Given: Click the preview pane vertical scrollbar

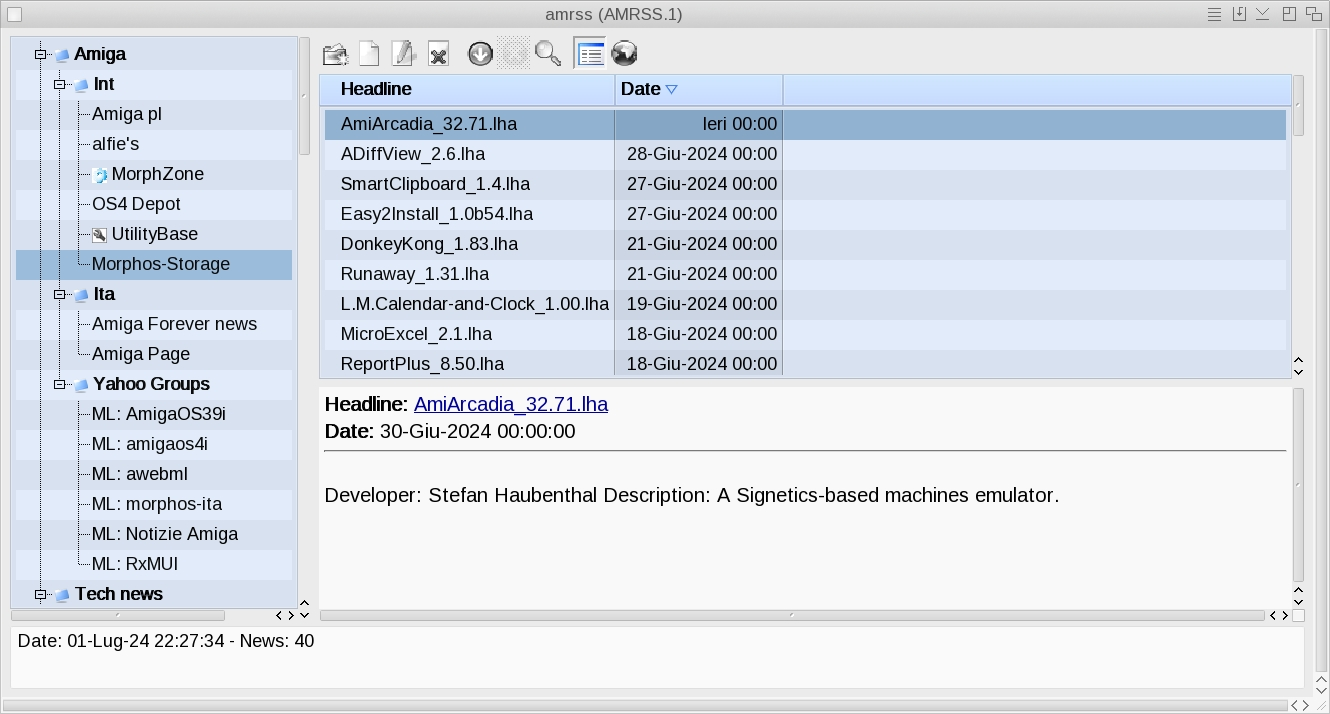Looking at the screenshot, I should [x=1298, y=485].
